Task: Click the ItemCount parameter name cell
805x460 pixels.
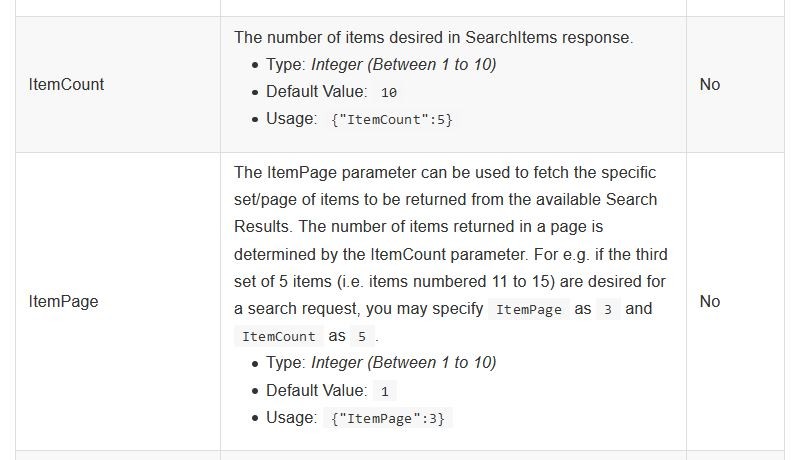Action: [x=118, y=84]
